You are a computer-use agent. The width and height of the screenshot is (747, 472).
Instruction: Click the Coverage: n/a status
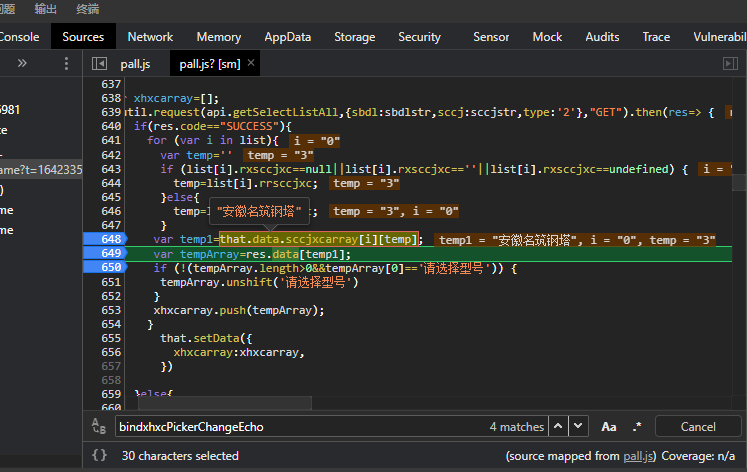(x=698, y=456)
